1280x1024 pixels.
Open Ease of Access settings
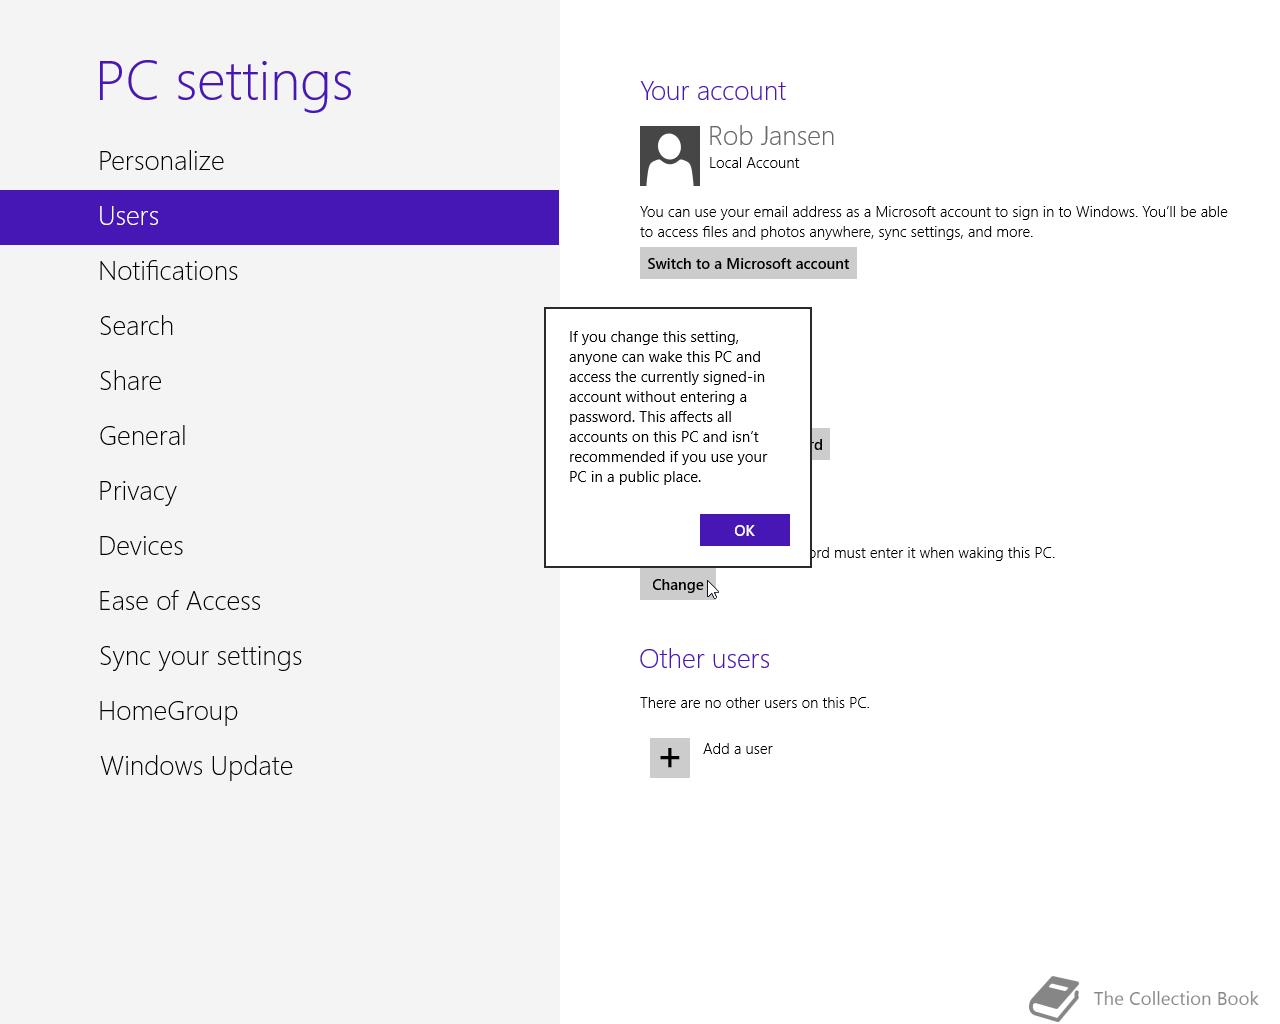pos(279,601)
